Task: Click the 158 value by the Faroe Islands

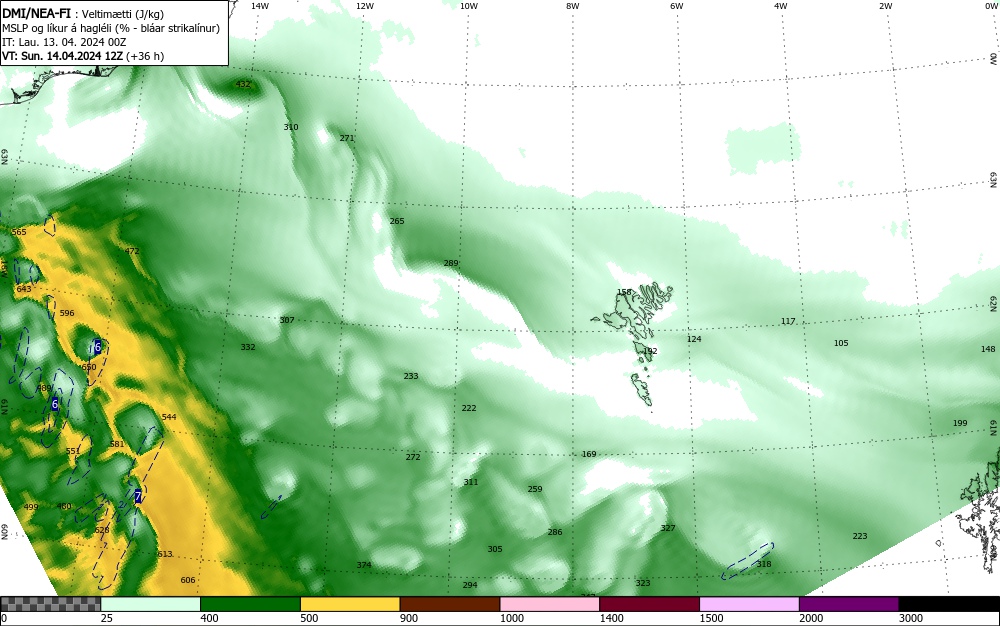Action: click(x=624, y=293)
